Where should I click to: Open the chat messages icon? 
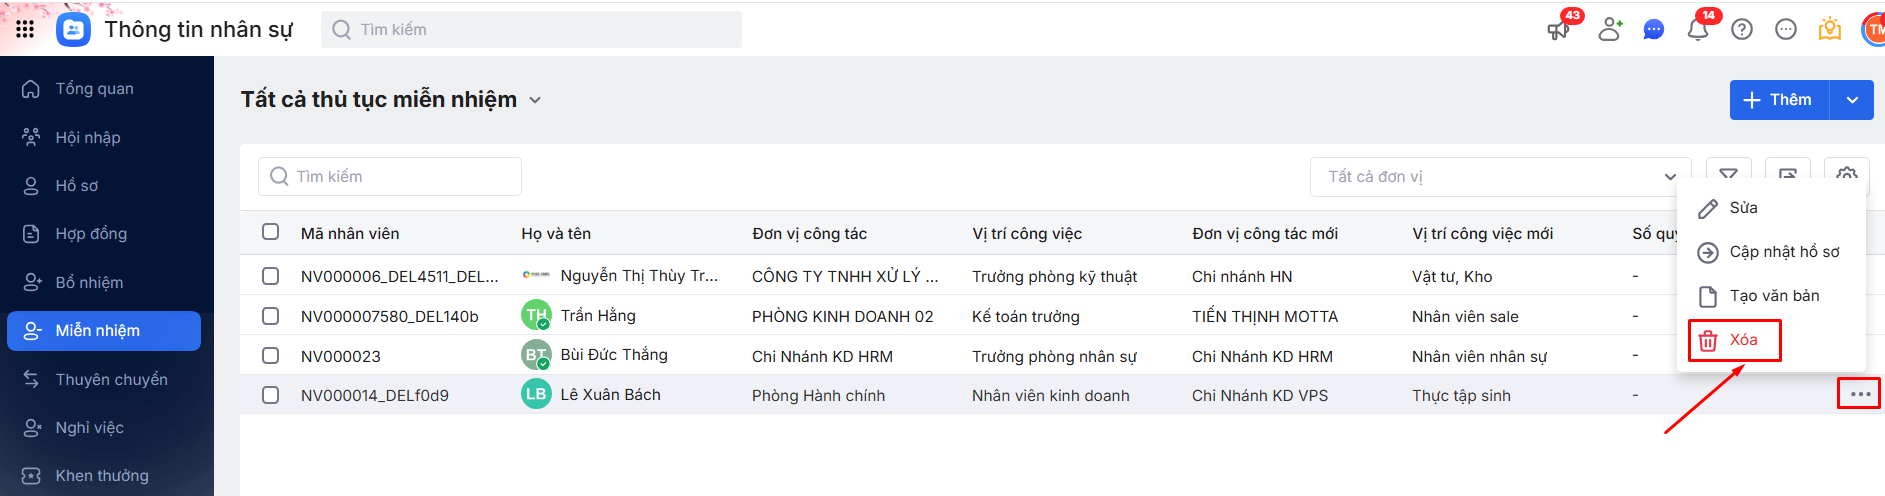coord(1654,30)
